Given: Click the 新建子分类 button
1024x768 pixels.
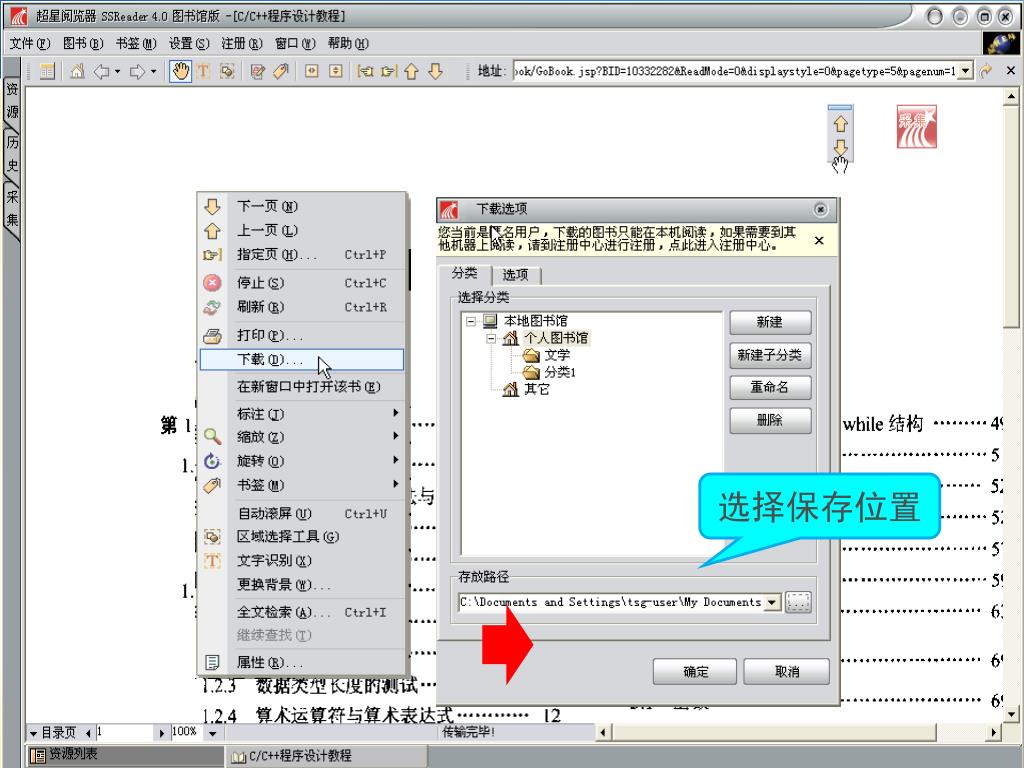Looking at the screenshot, I should (x=770, y=355).
